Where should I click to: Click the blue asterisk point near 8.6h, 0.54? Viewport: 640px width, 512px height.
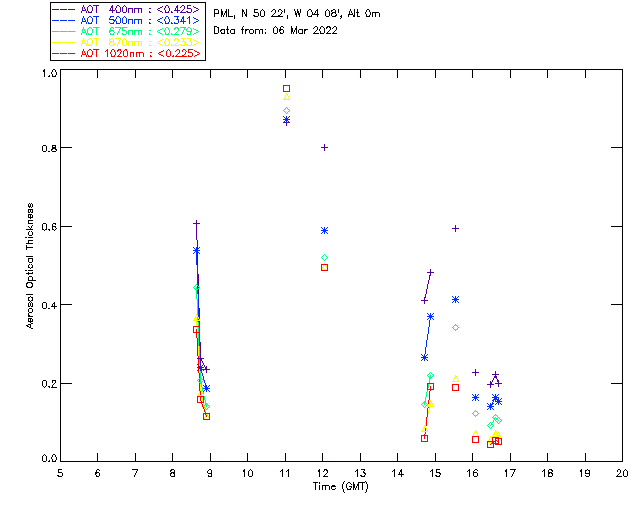click(196, 250)
